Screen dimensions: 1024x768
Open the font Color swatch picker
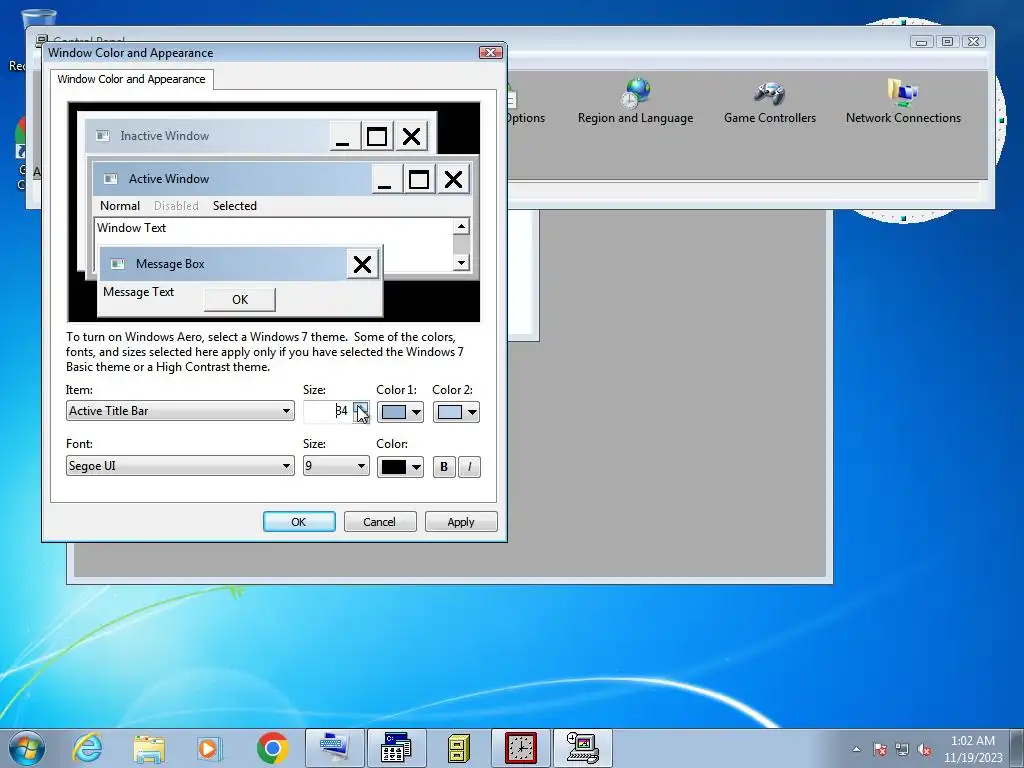tap(400, 467)
